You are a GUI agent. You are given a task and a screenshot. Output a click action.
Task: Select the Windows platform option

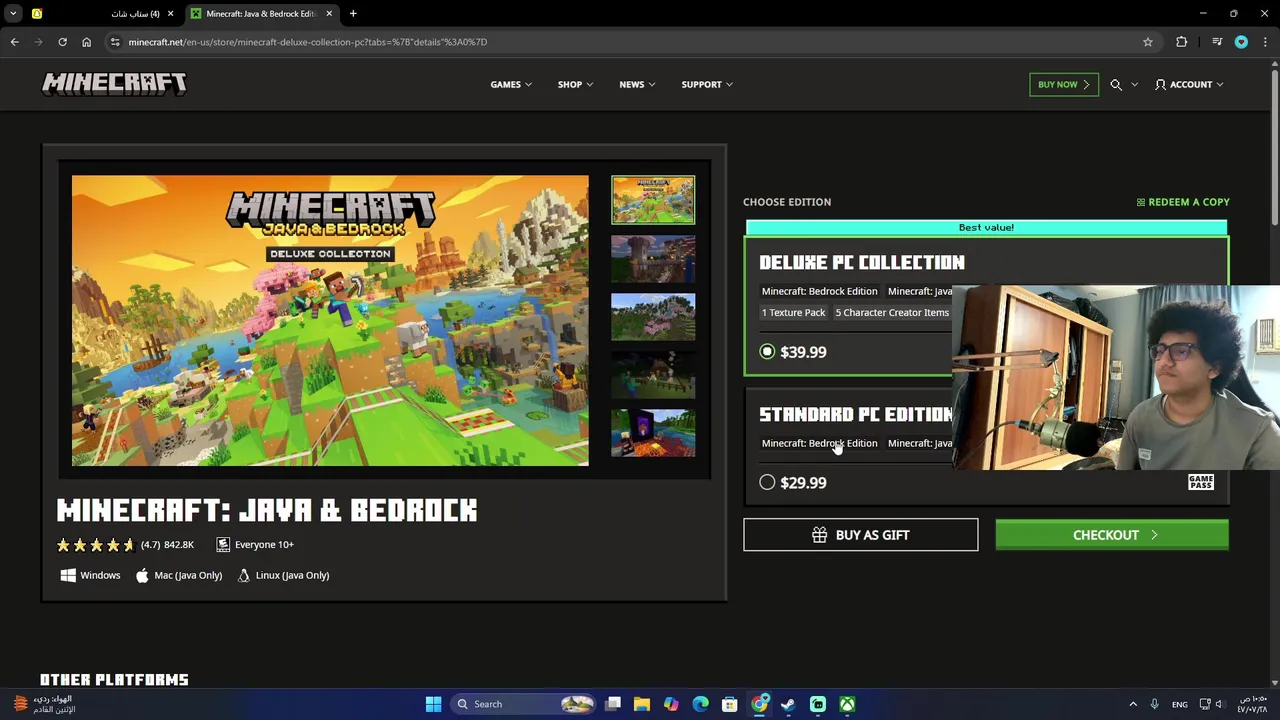(x=90, y=575)
